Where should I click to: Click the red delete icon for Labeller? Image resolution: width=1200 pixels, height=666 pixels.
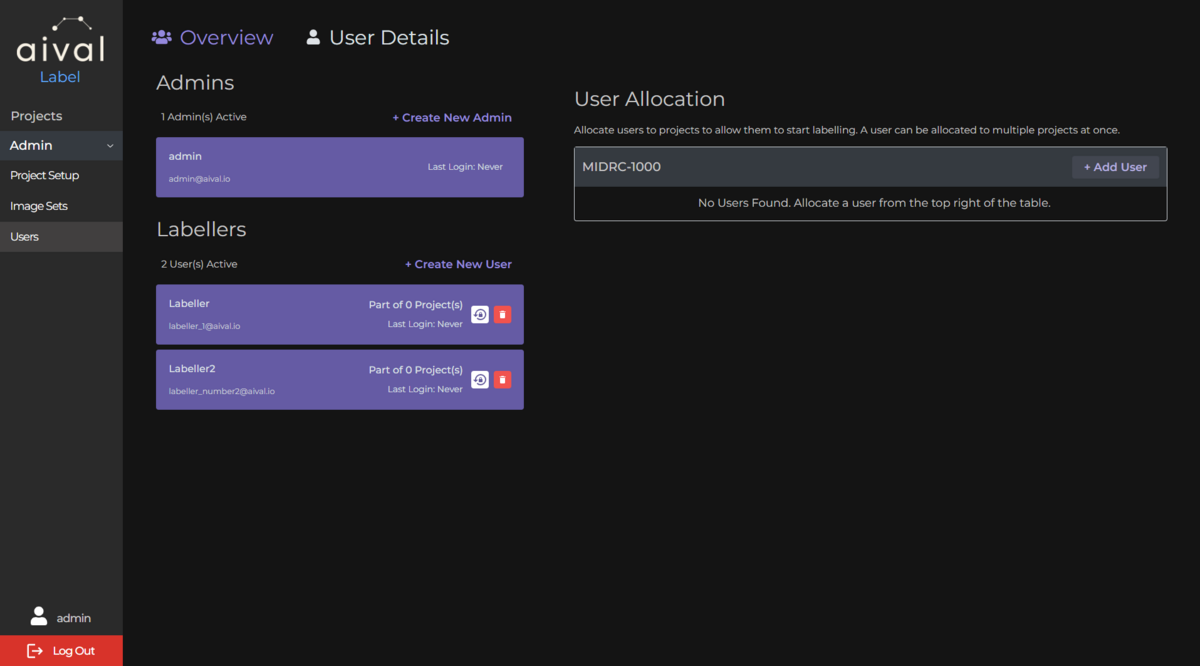503,315
